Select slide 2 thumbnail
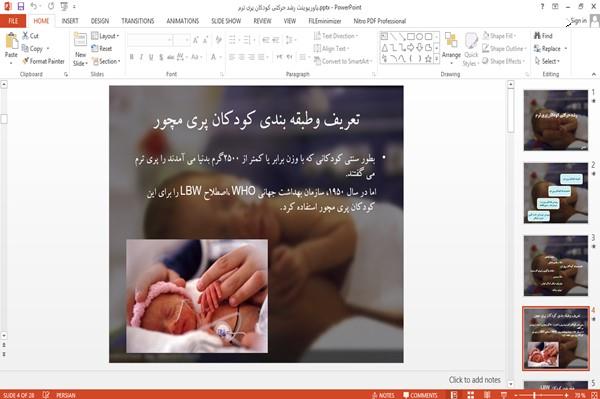The width and height of the screenshot is (600, 399). pyautogui.click(x=556, y=193)
